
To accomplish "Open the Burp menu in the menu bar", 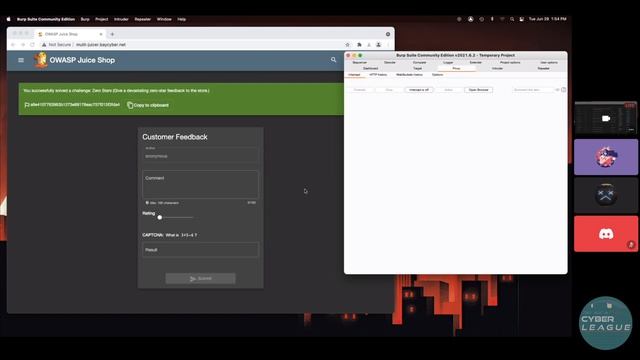I will [x=85, y=19].
